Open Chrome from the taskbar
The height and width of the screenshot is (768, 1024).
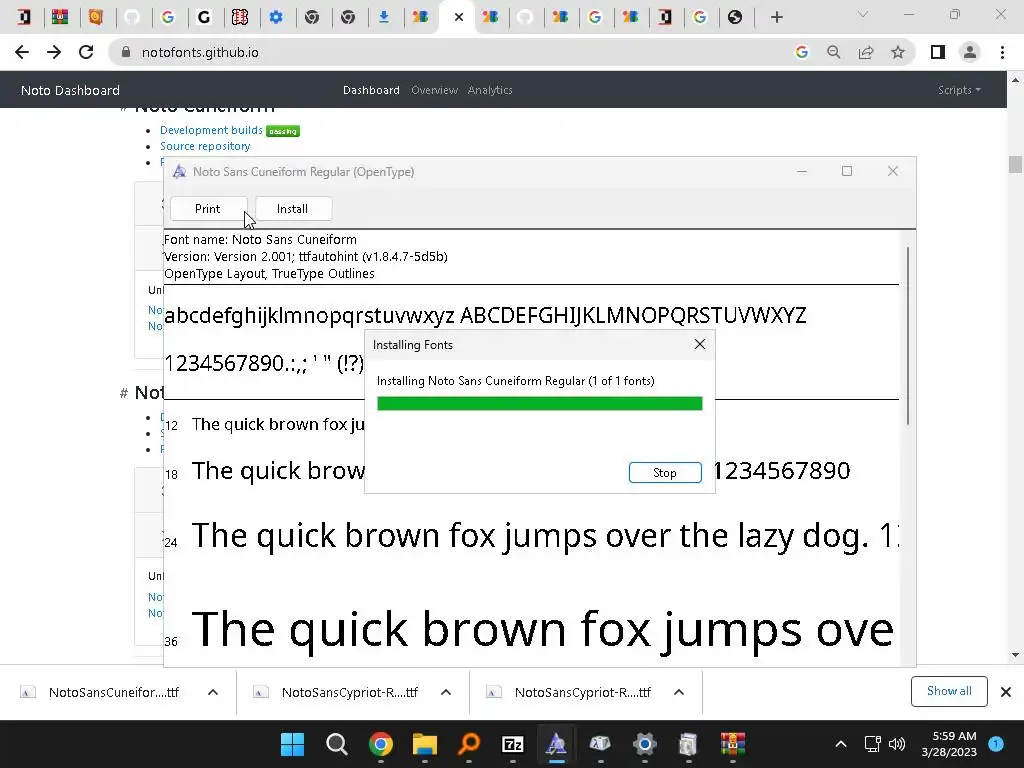coord(381,744)
